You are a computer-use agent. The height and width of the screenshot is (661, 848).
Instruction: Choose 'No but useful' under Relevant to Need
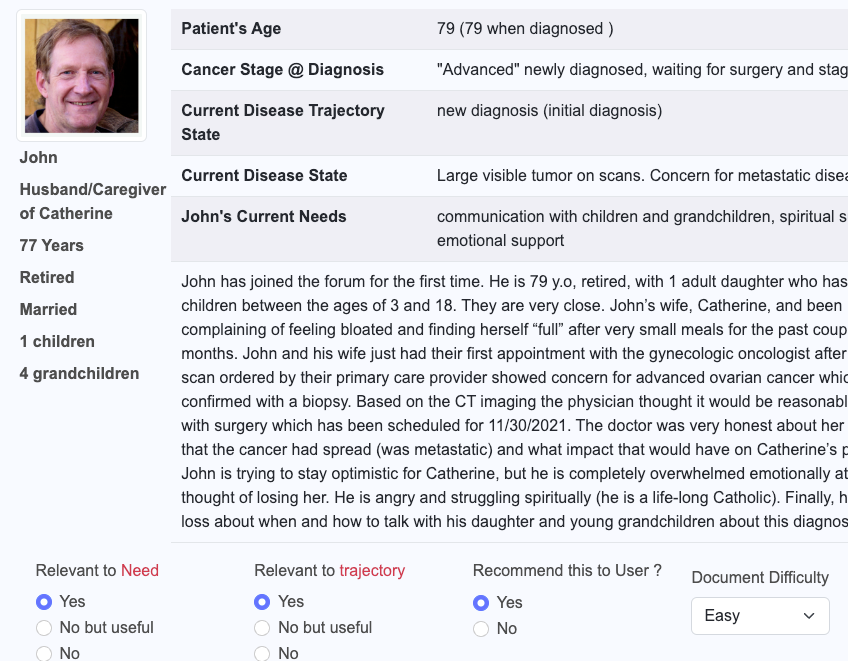click(x=44, y=627)
